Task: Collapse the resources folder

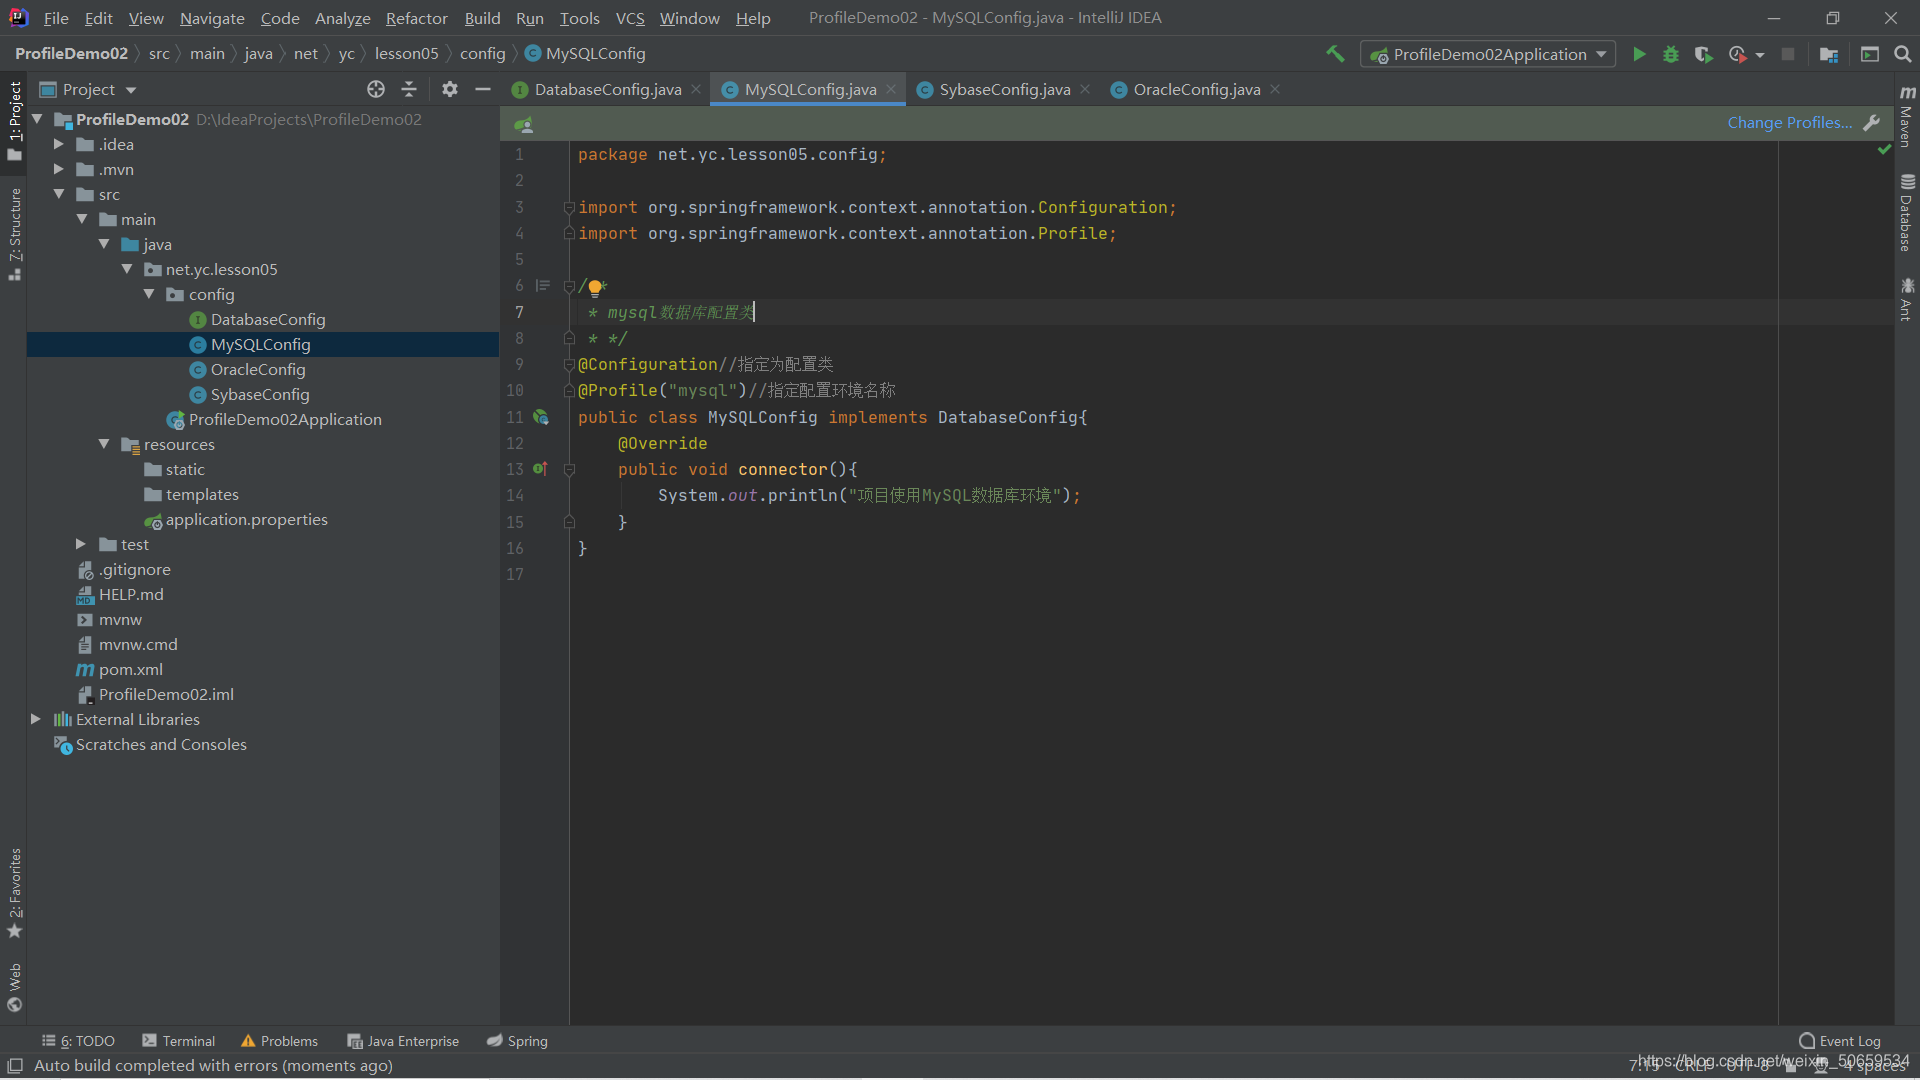Action: pos(104,444)
